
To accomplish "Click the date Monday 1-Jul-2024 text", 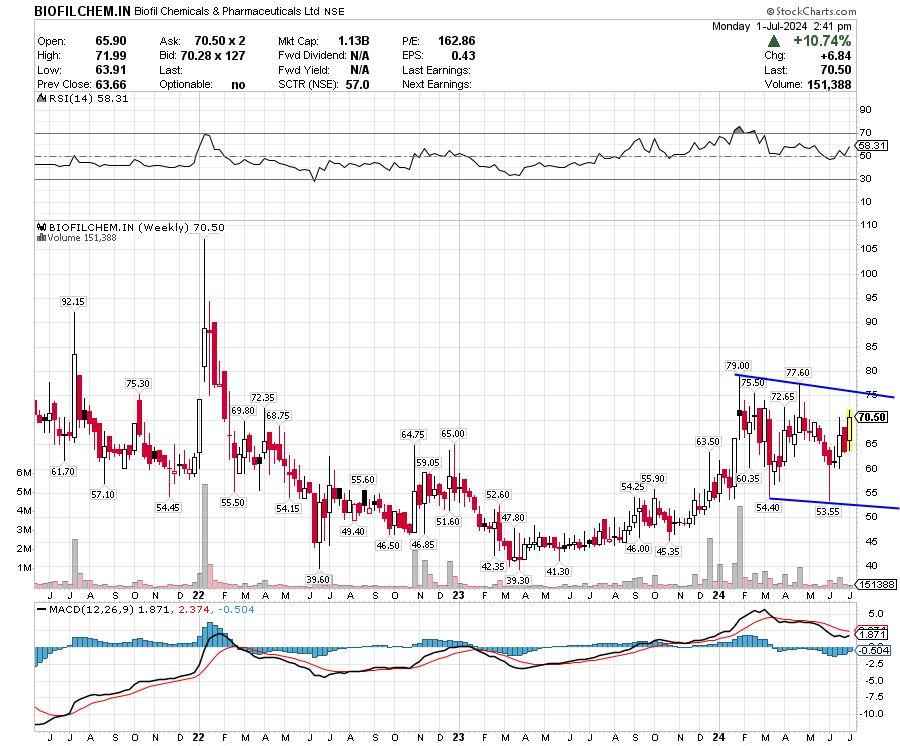I will point(759,26).
